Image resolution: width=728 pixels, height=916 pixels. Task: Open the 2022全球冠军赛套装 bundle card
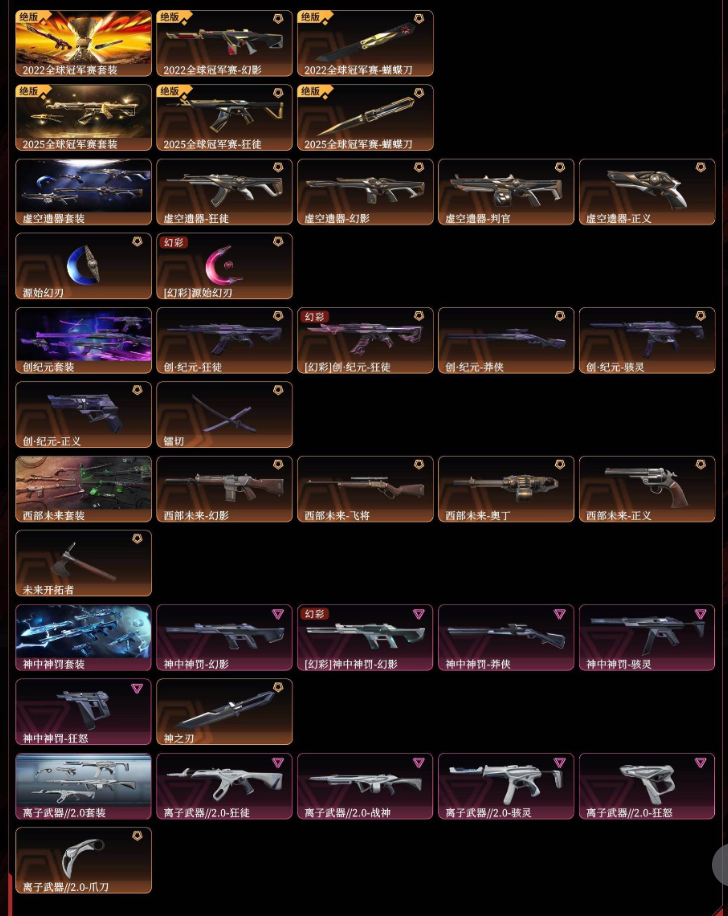pyautogui.click(x=84, y=43)
